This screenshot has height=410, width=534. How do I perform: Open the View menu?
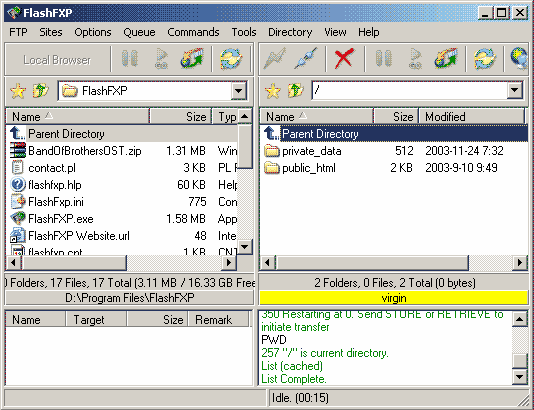335,32
